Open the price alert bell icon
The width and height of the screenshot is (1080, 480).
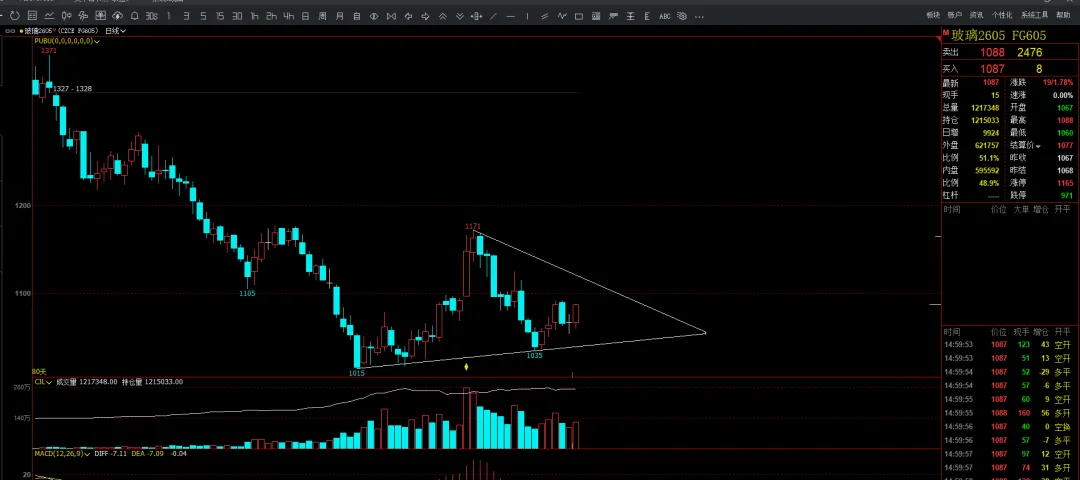[x=134, y=15]
